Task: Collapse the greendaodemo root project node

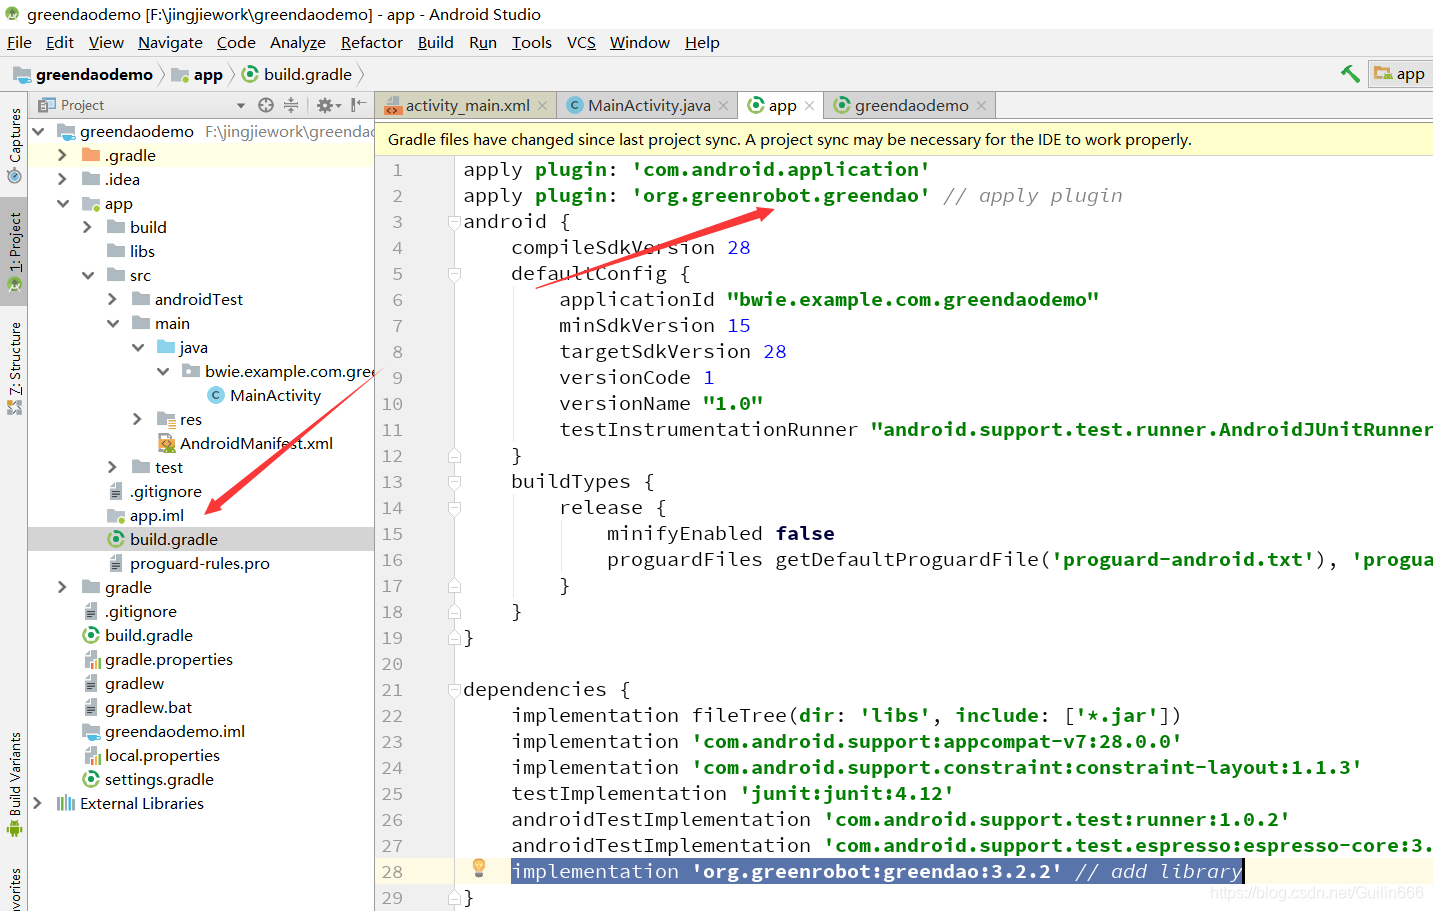Action: pyautogui.click(x=38, y=131)
